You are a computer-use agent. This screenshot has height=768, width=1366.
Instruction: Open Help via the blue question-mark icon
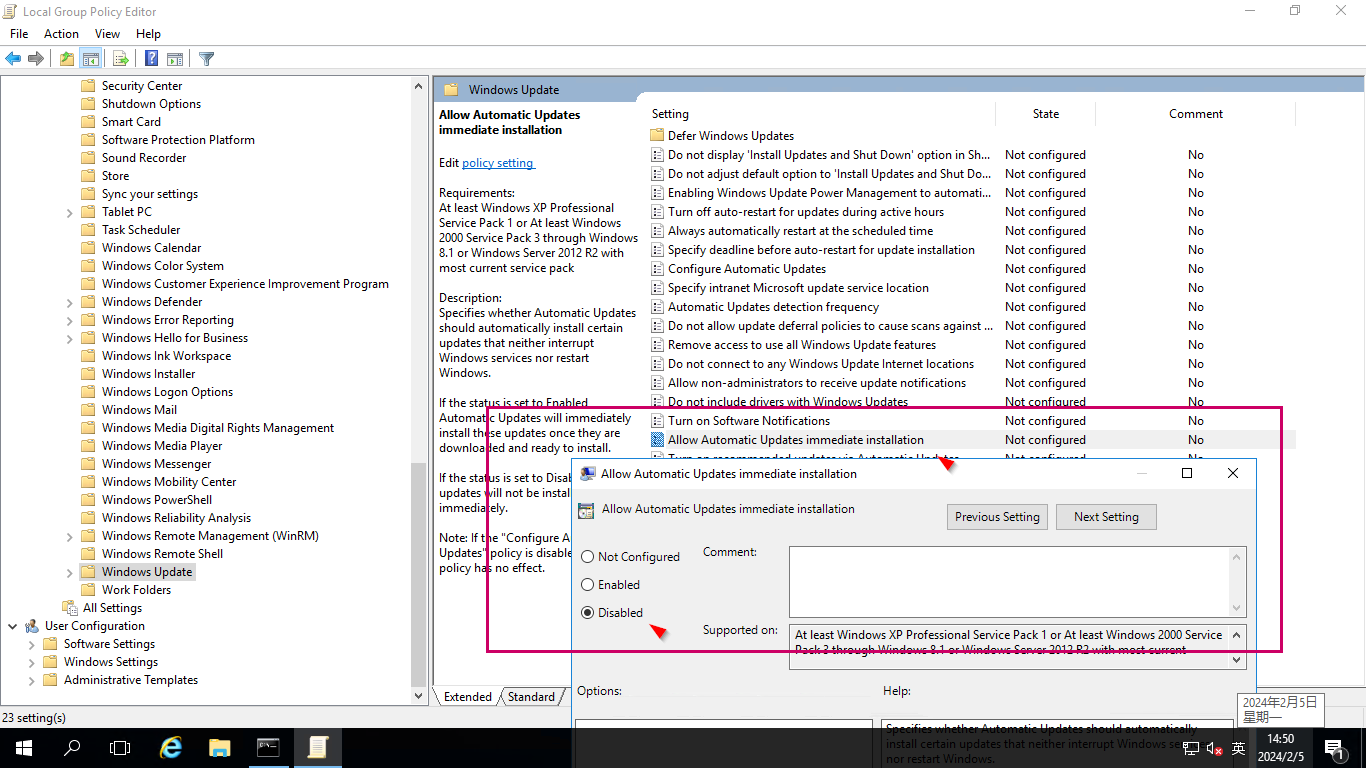tap(151, 59)
